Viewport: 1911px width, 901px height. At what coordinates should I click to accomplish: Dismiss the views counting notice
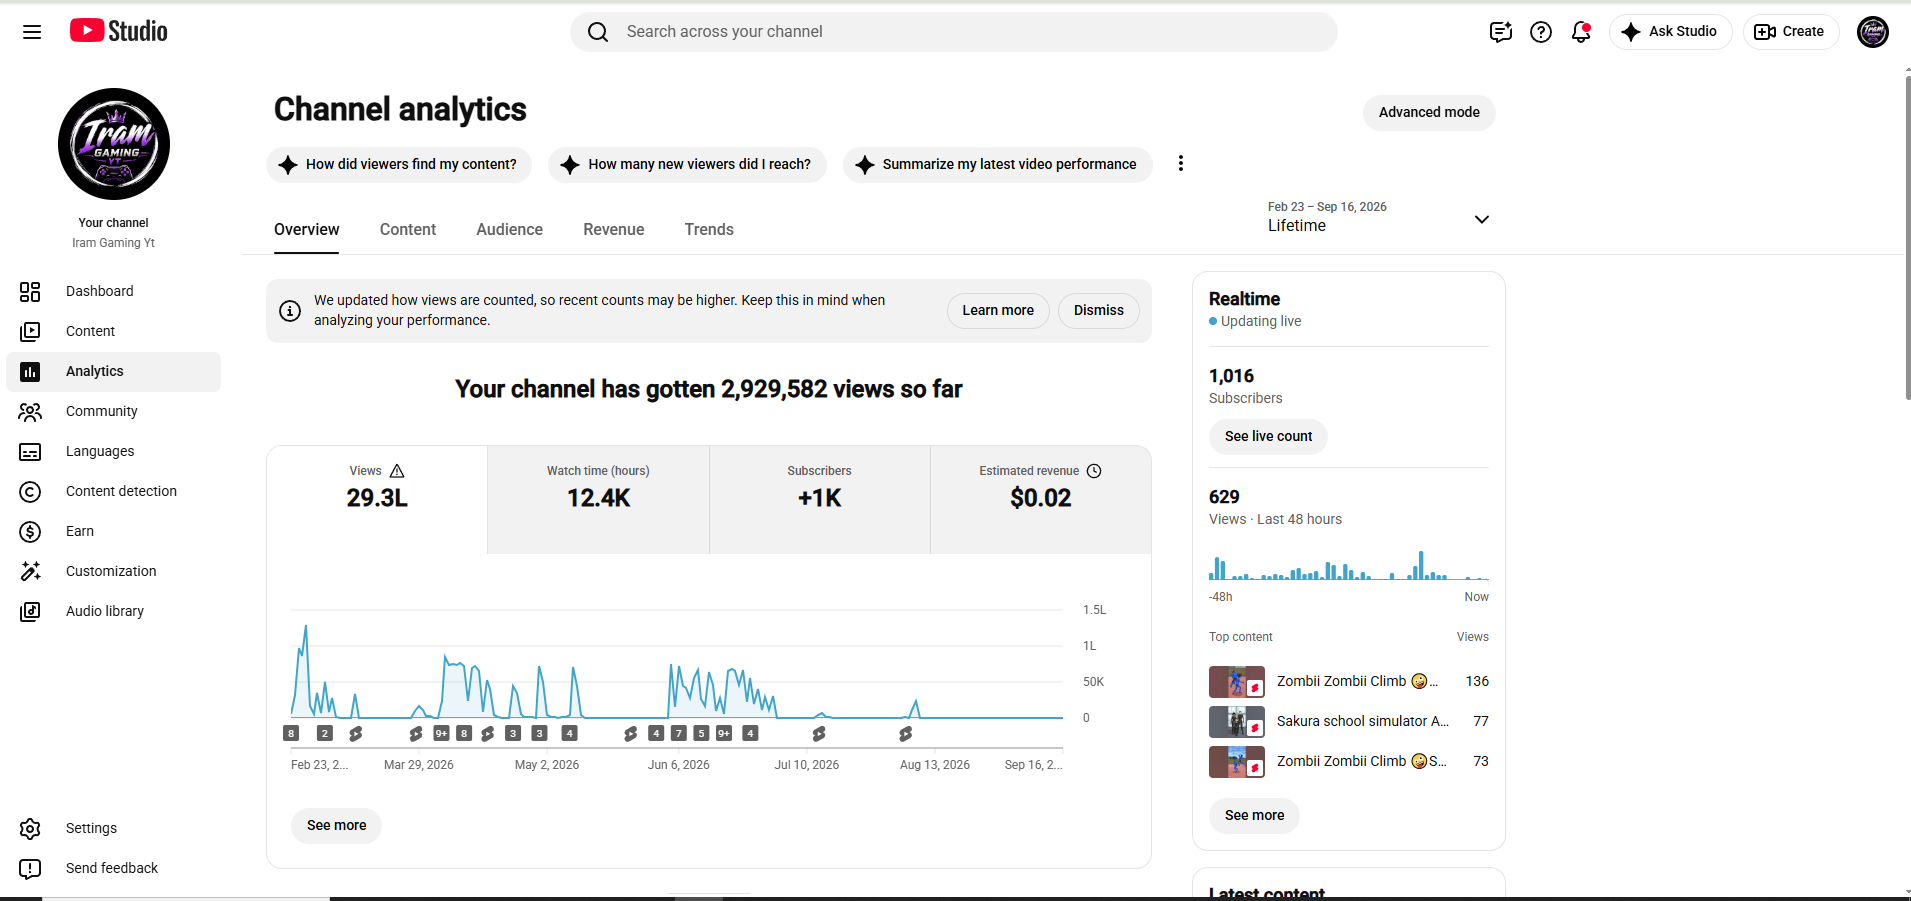click(1099, 311)
